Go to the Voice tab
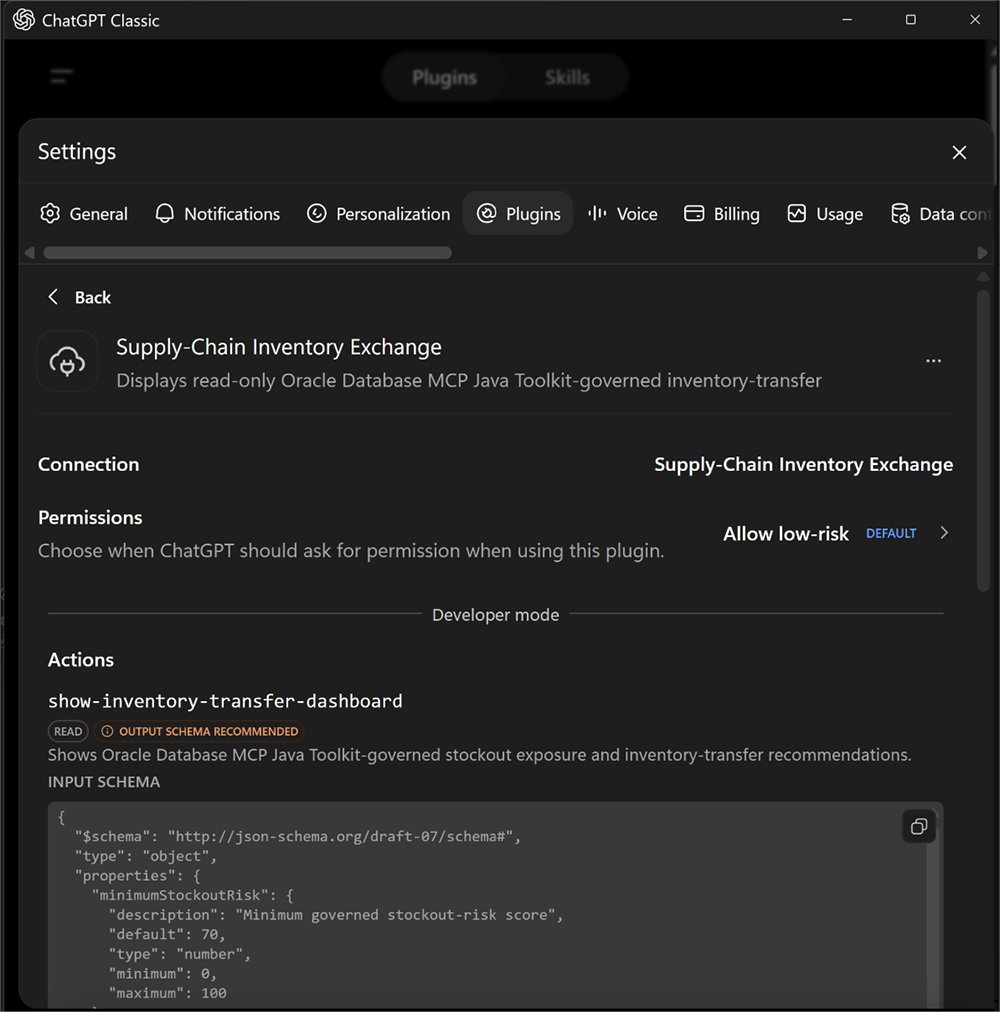The width and height of the screenshot is (1000, 1012). [x=622, y=214]
